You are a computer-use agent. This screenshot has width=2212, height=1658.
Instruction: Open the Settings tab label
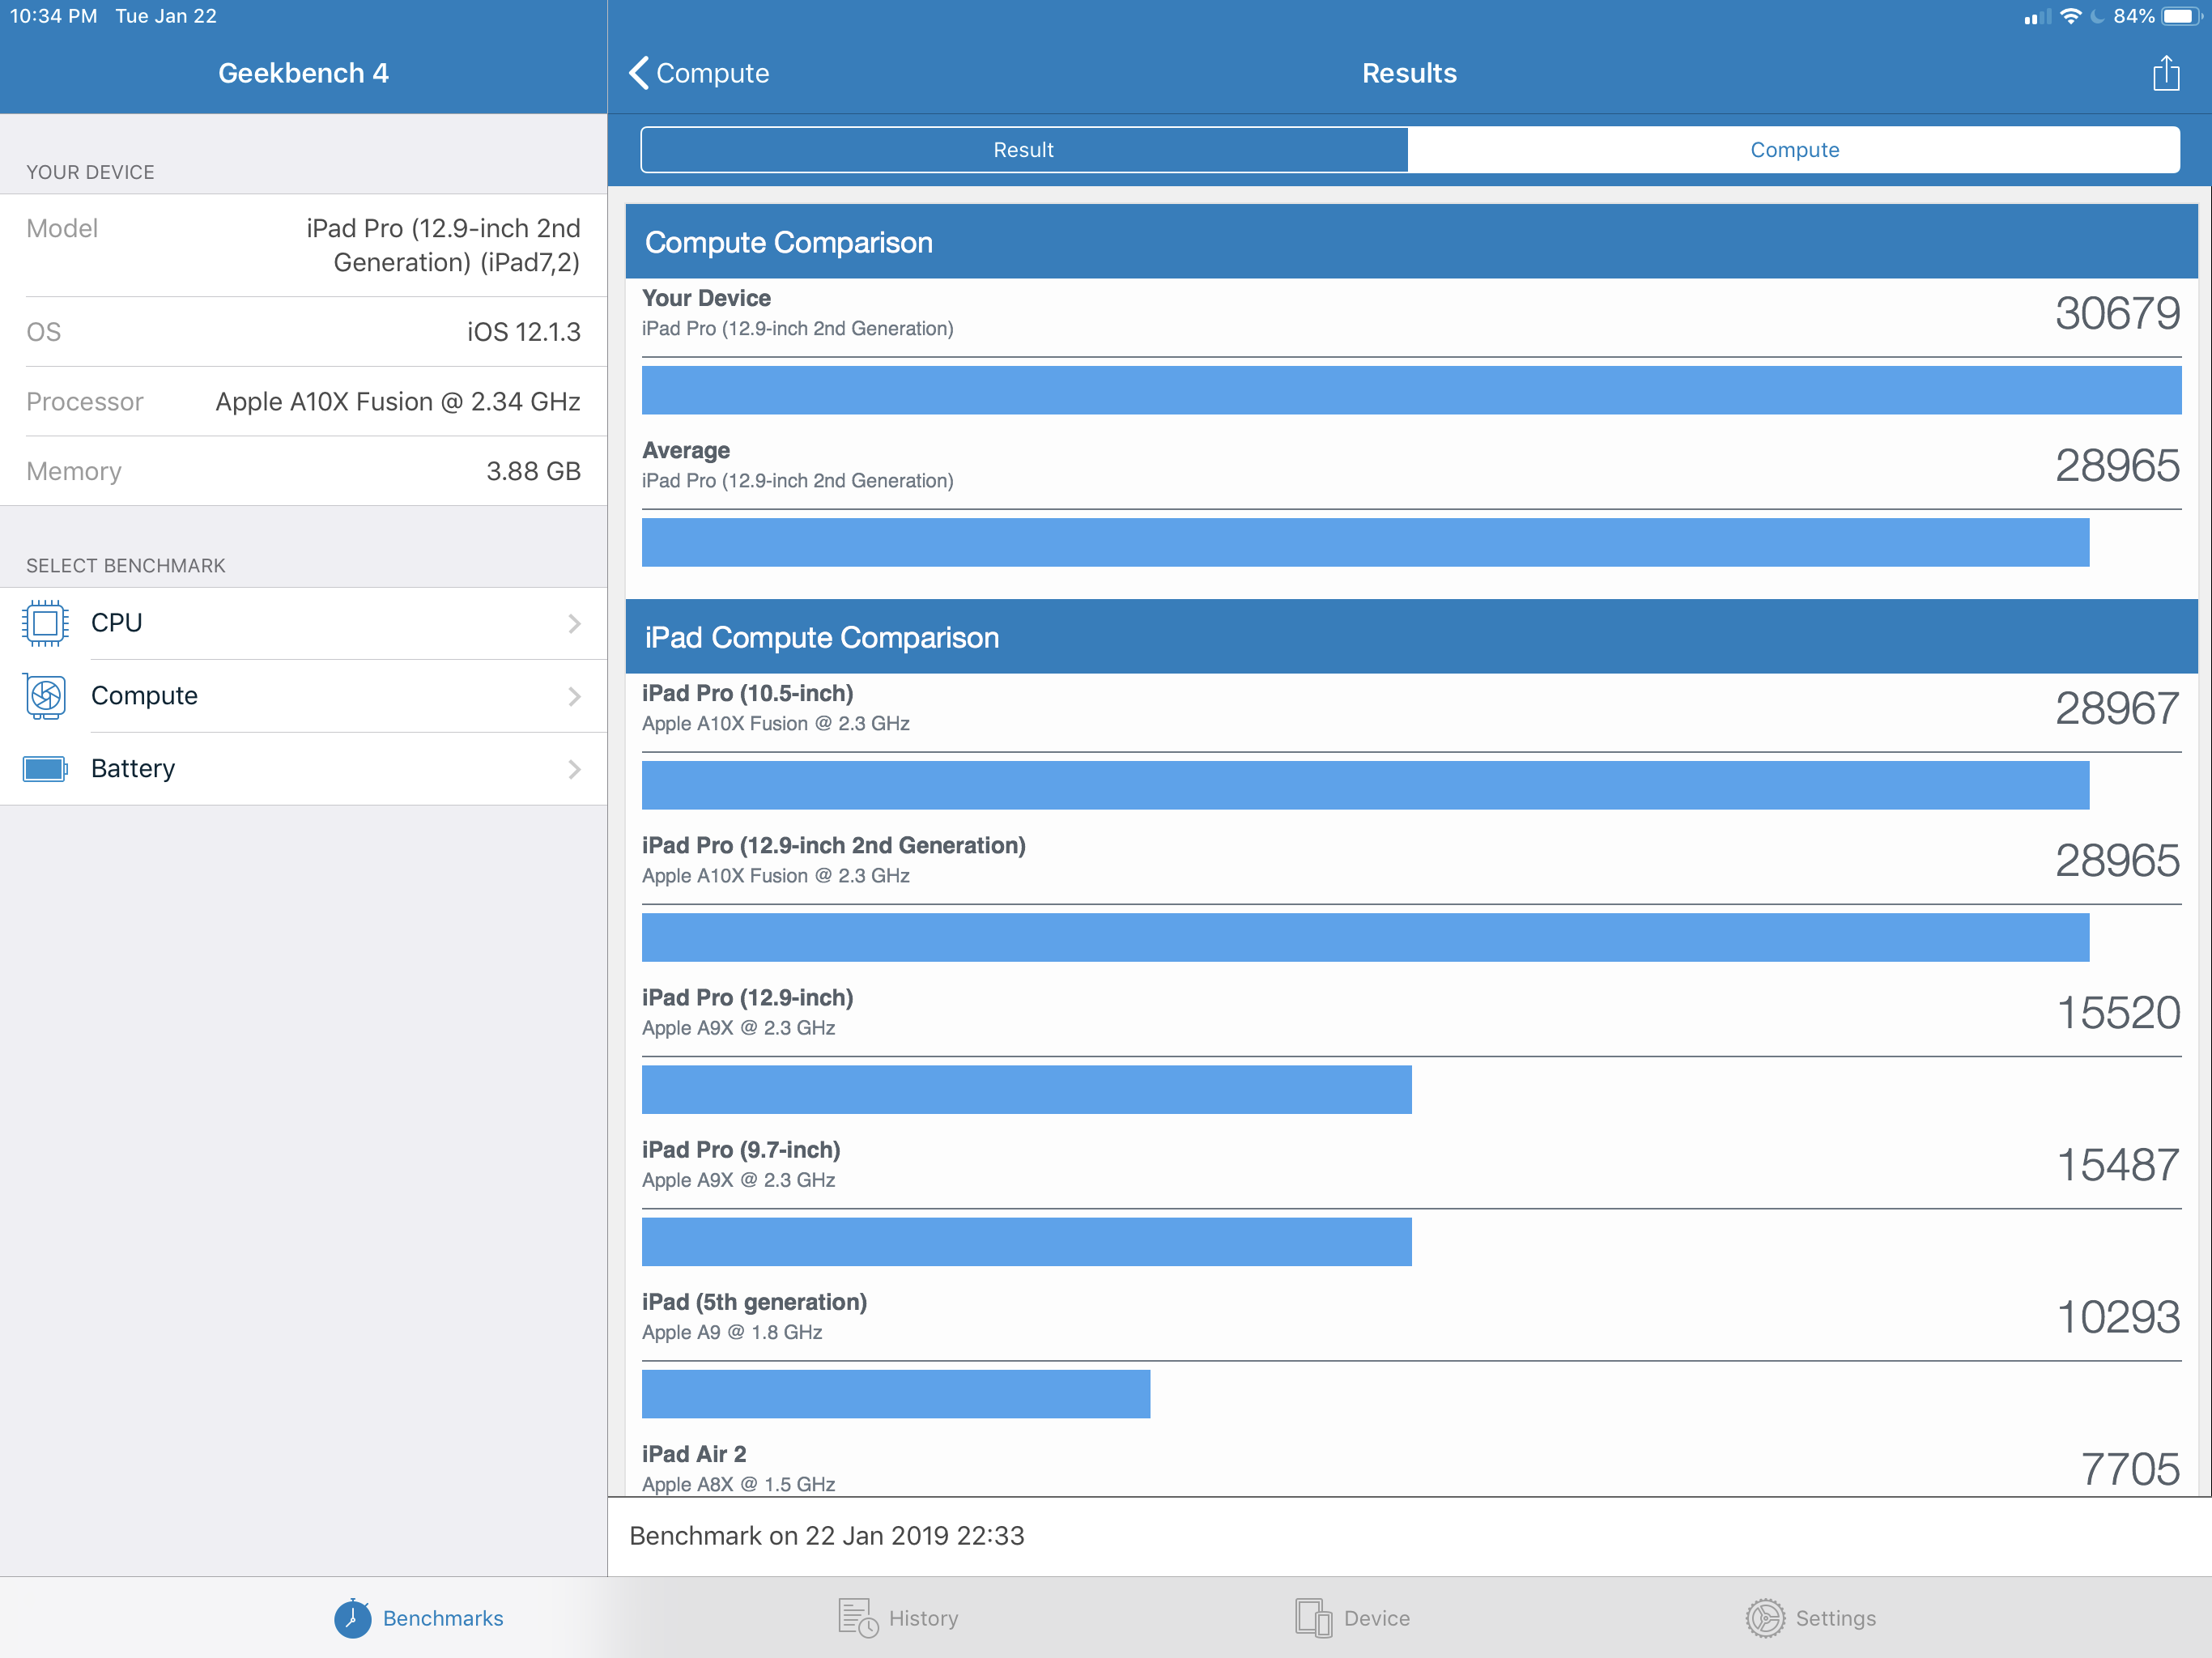tap(1836, 1618)
